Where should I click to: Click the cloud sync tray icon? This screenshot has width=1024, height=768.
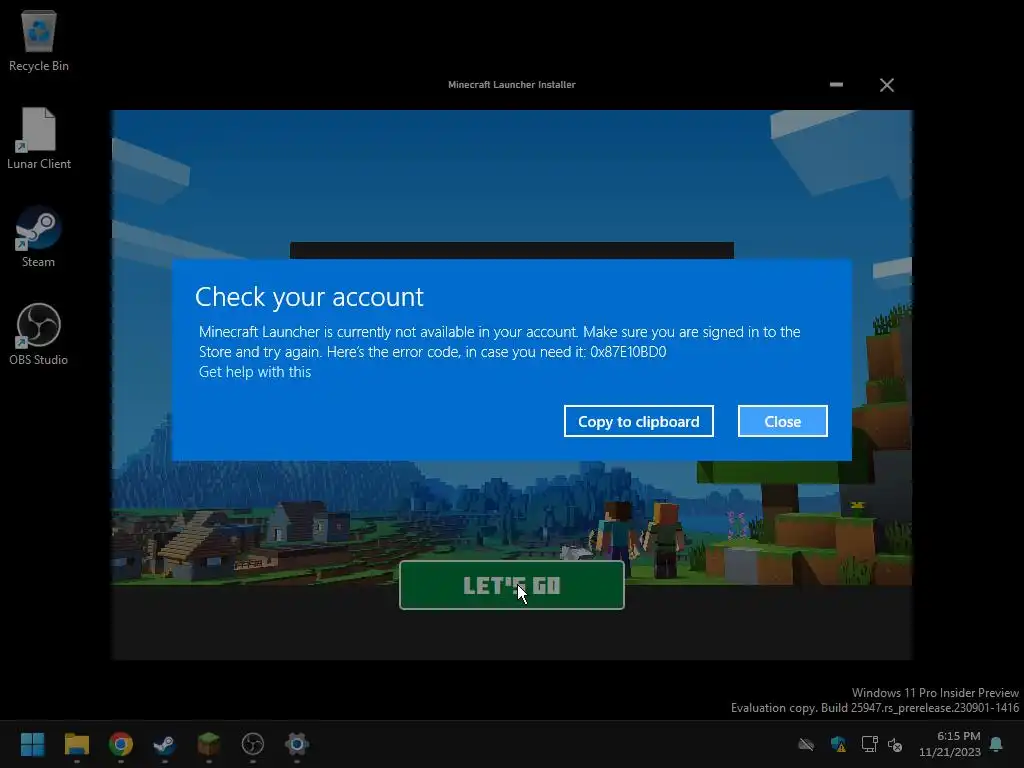pyautogui.click(x=807, y=744)
